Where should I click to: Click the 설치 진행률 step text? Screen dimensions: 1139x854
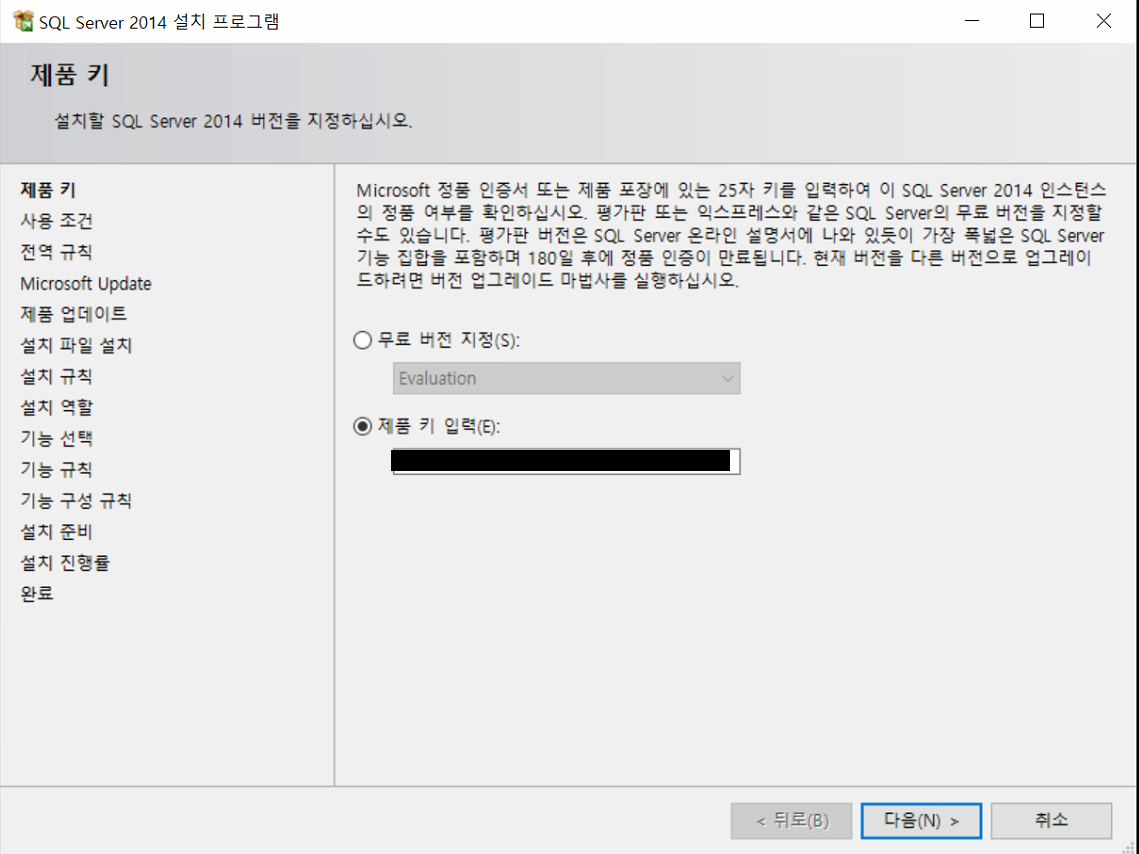pos(65,563)
